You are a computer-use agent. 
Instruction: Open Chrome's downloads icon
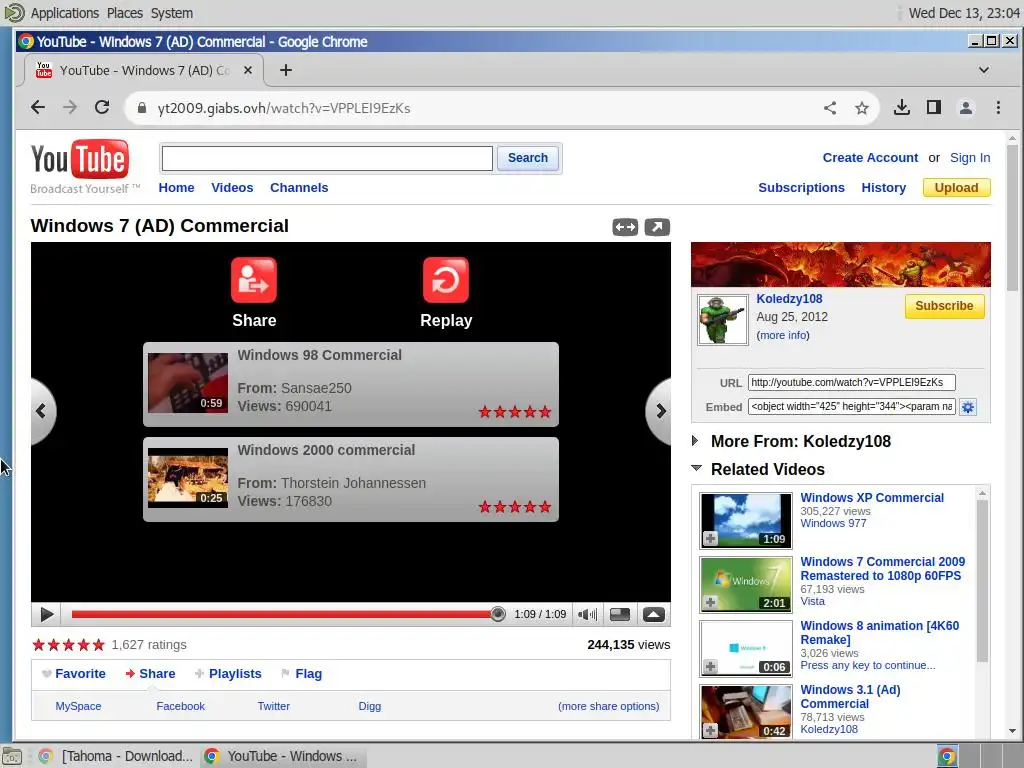click(902, 107)
